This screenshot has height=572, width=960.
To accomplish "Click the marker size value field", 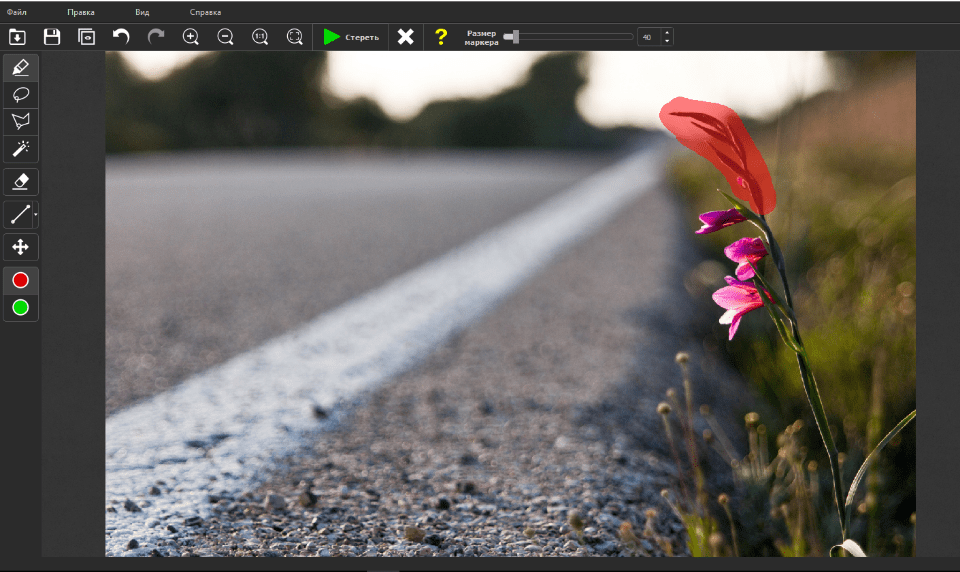I will (x=648, y=37).
